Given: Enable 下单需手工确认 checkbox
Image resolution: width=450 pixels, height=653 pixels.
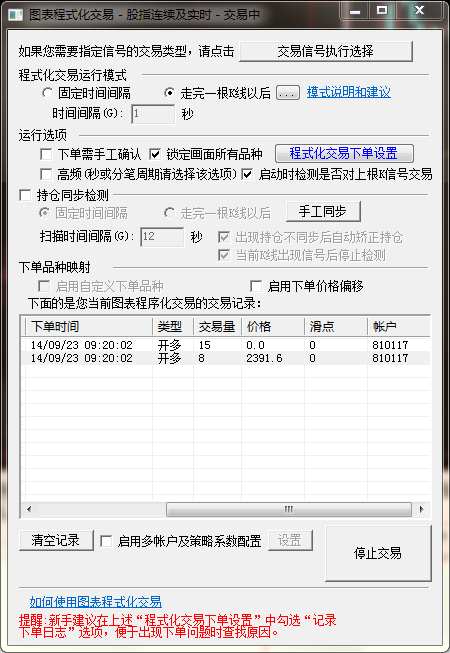Looking at the screenshot, I should click(x=46, y=155).
